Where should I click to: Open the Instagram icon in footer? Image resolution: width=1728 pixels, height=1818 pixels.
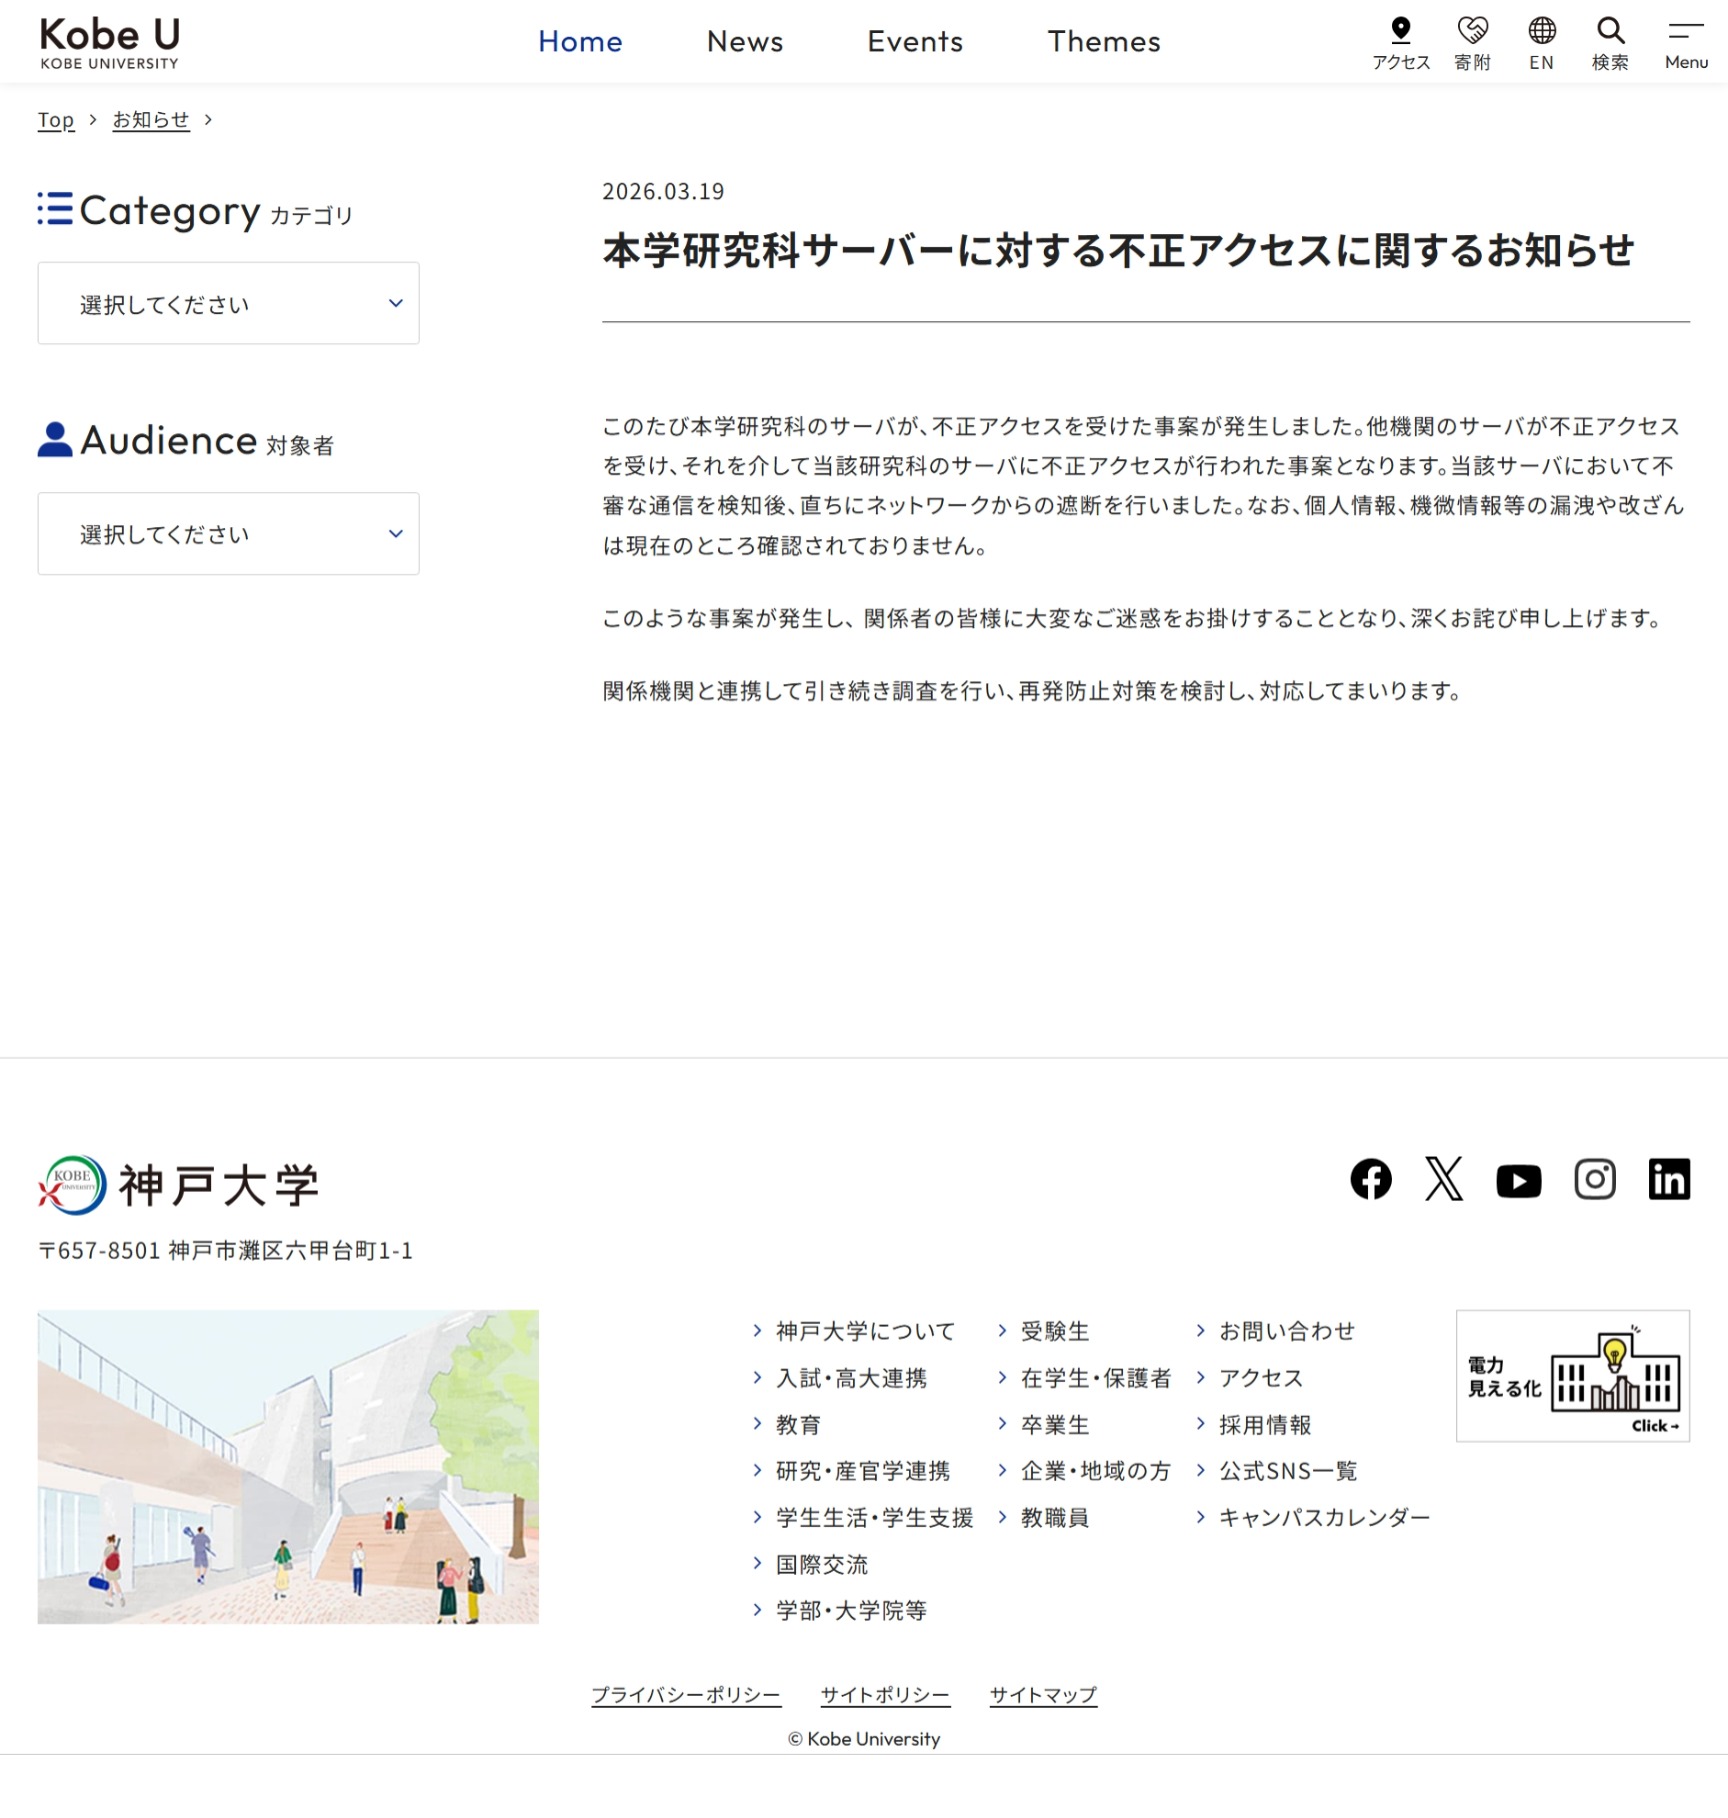pyautogui.click(x=1594, y=1179)
